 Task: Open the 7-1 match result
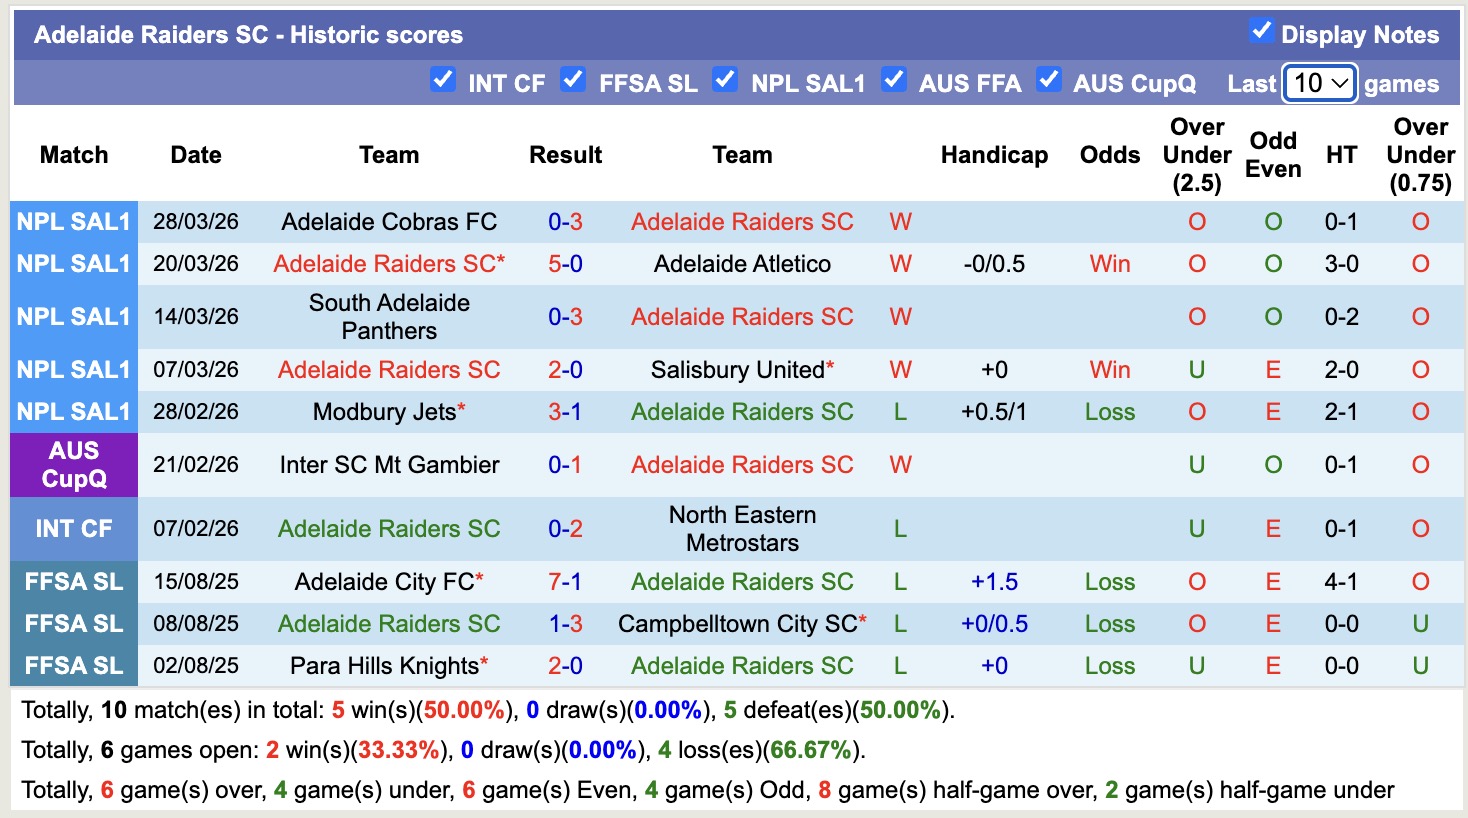565,582
